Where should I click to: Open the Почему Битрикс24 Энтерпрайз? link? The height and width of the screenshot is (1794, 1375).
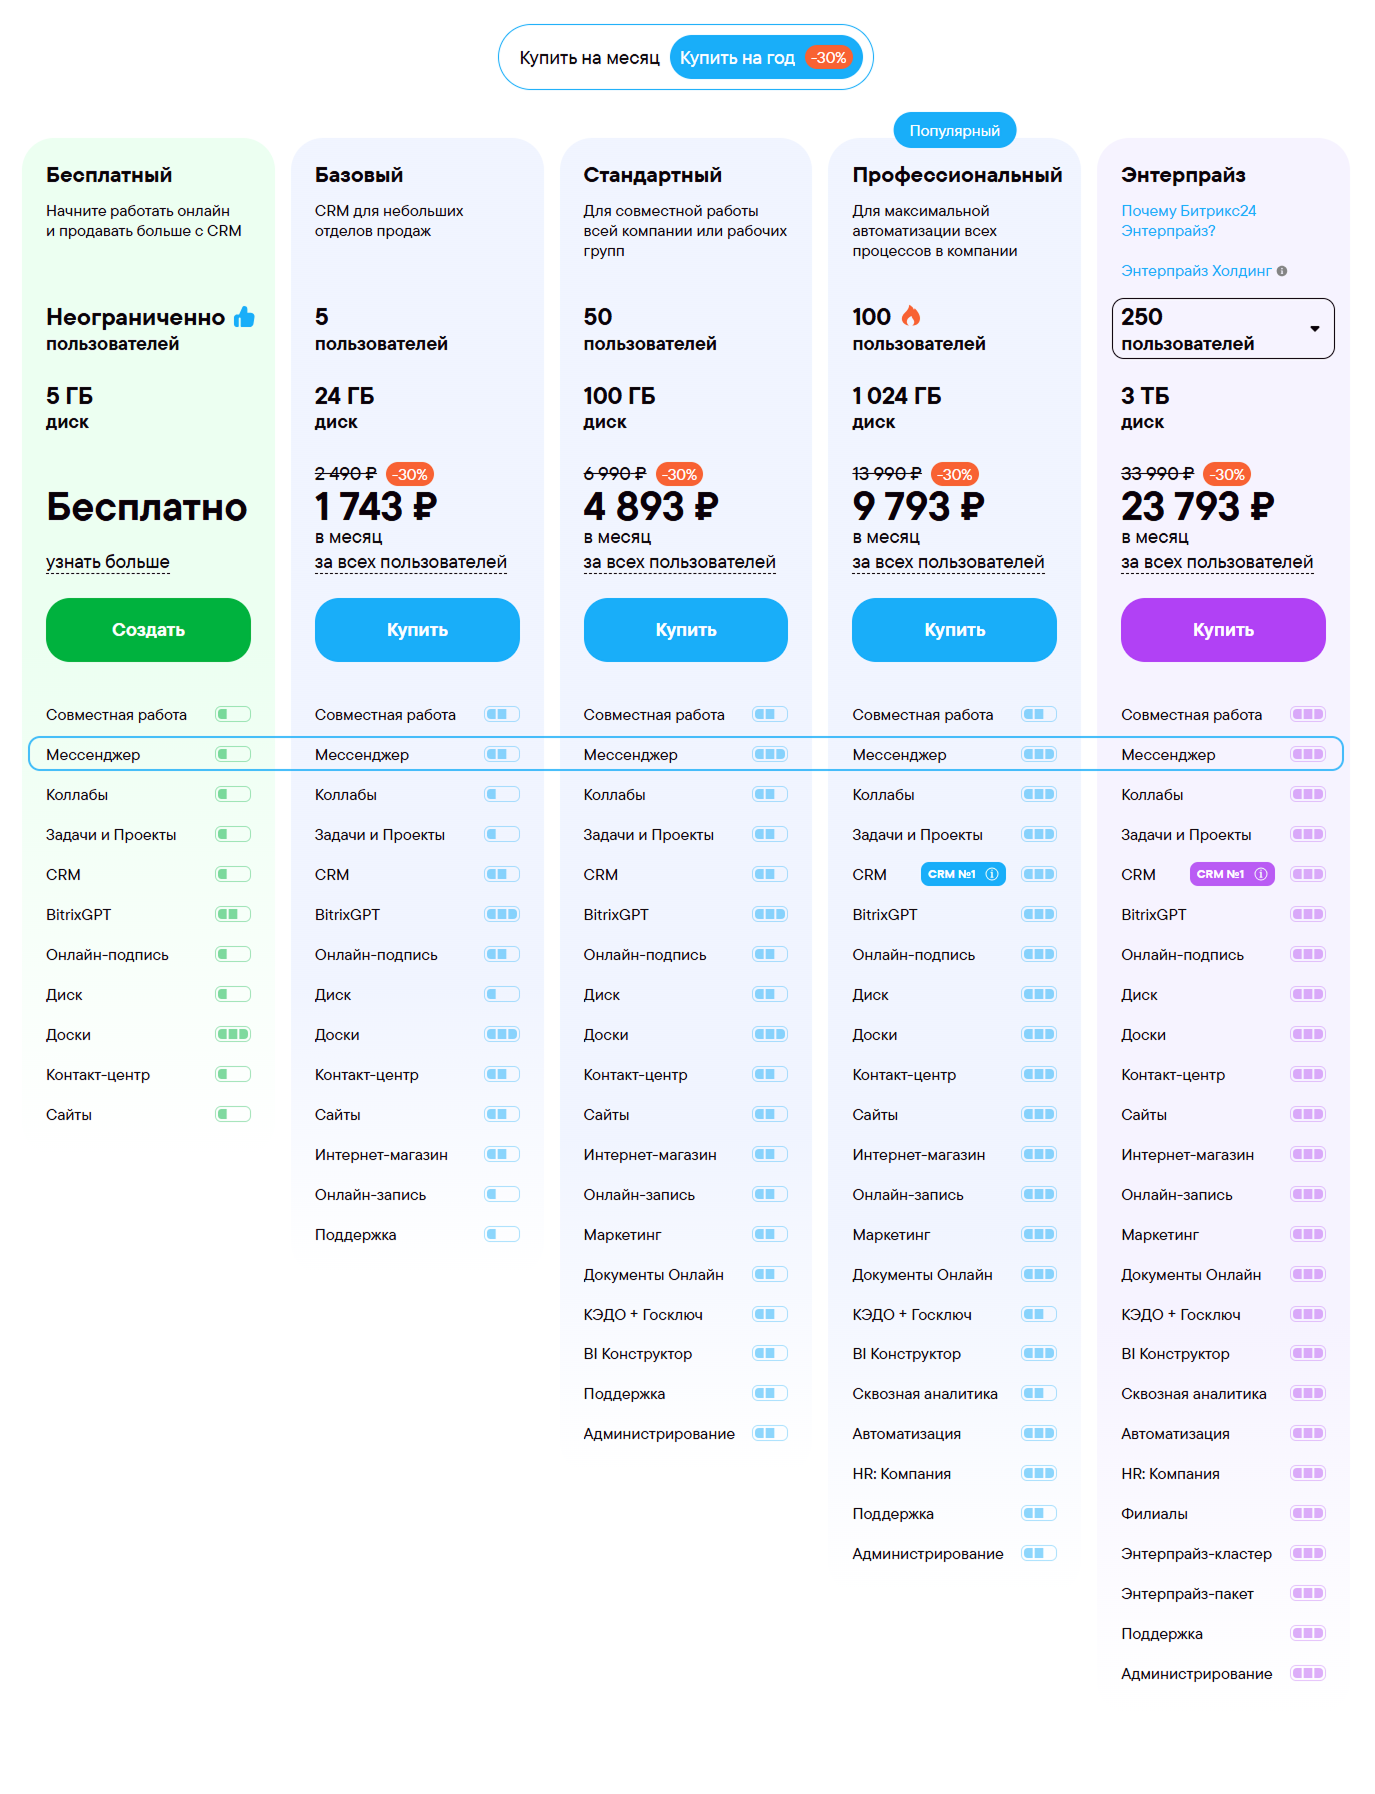[1188, 221]
